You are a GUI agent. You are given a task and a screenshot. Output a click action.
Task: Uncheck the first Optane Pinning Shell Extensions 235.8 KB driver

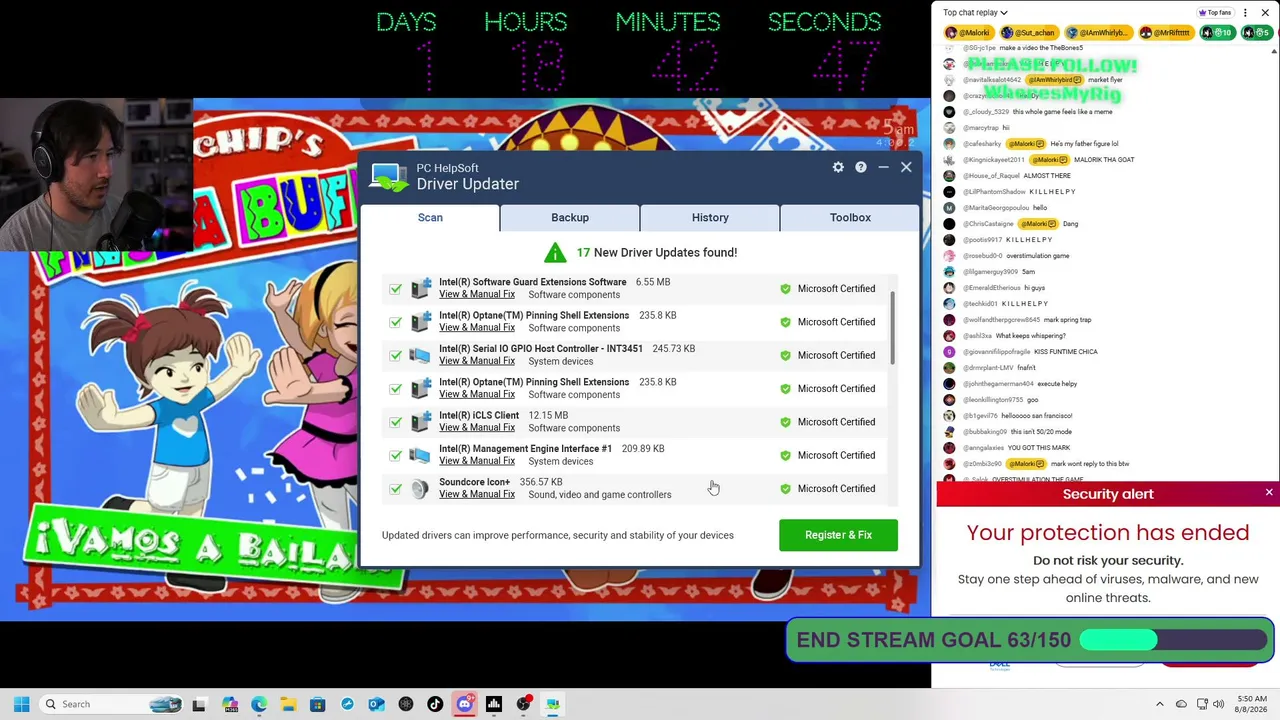pos(396,322)
